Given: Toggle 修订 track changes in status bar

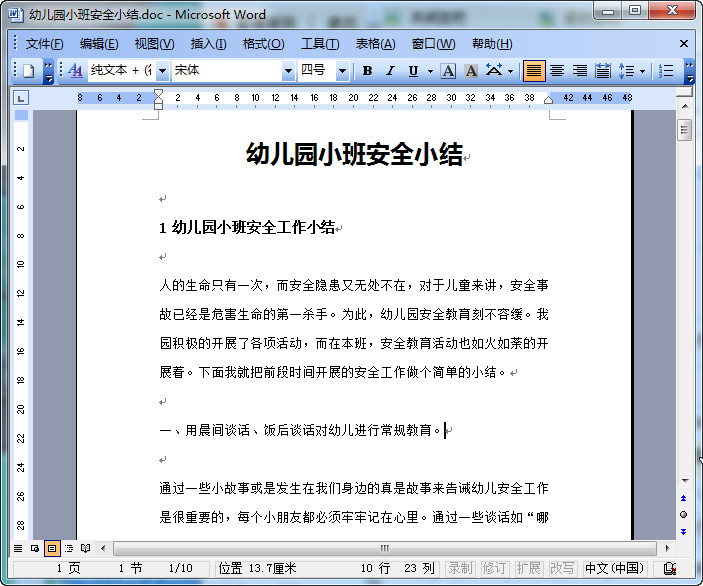Looking at the screenshot, I should (494, 569).
